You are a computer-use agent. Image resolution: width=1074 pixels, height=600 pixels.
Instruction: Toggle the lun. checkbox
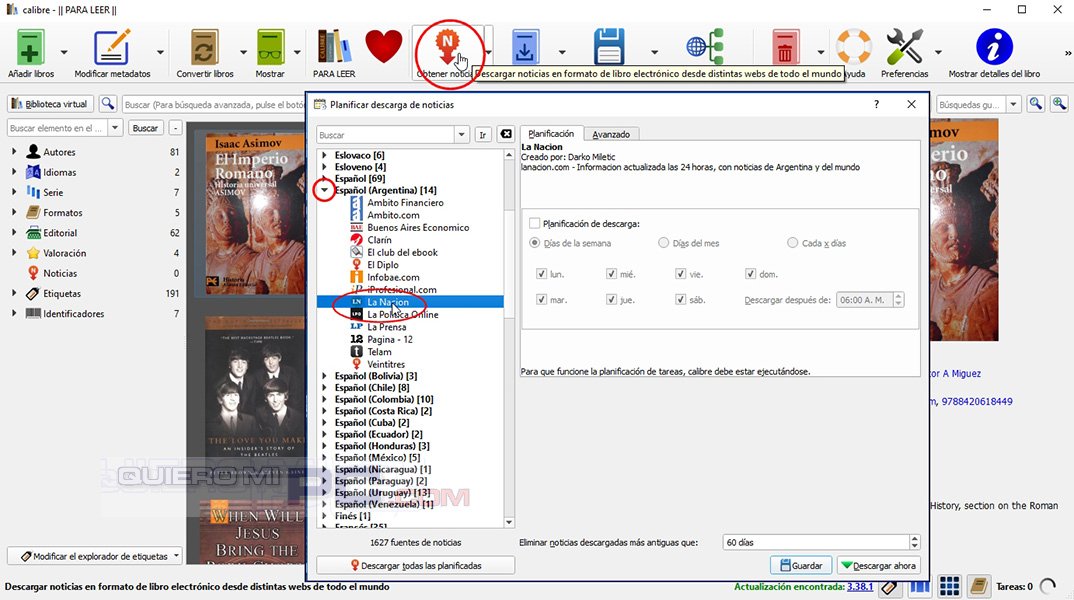click(x=541, y=274)
